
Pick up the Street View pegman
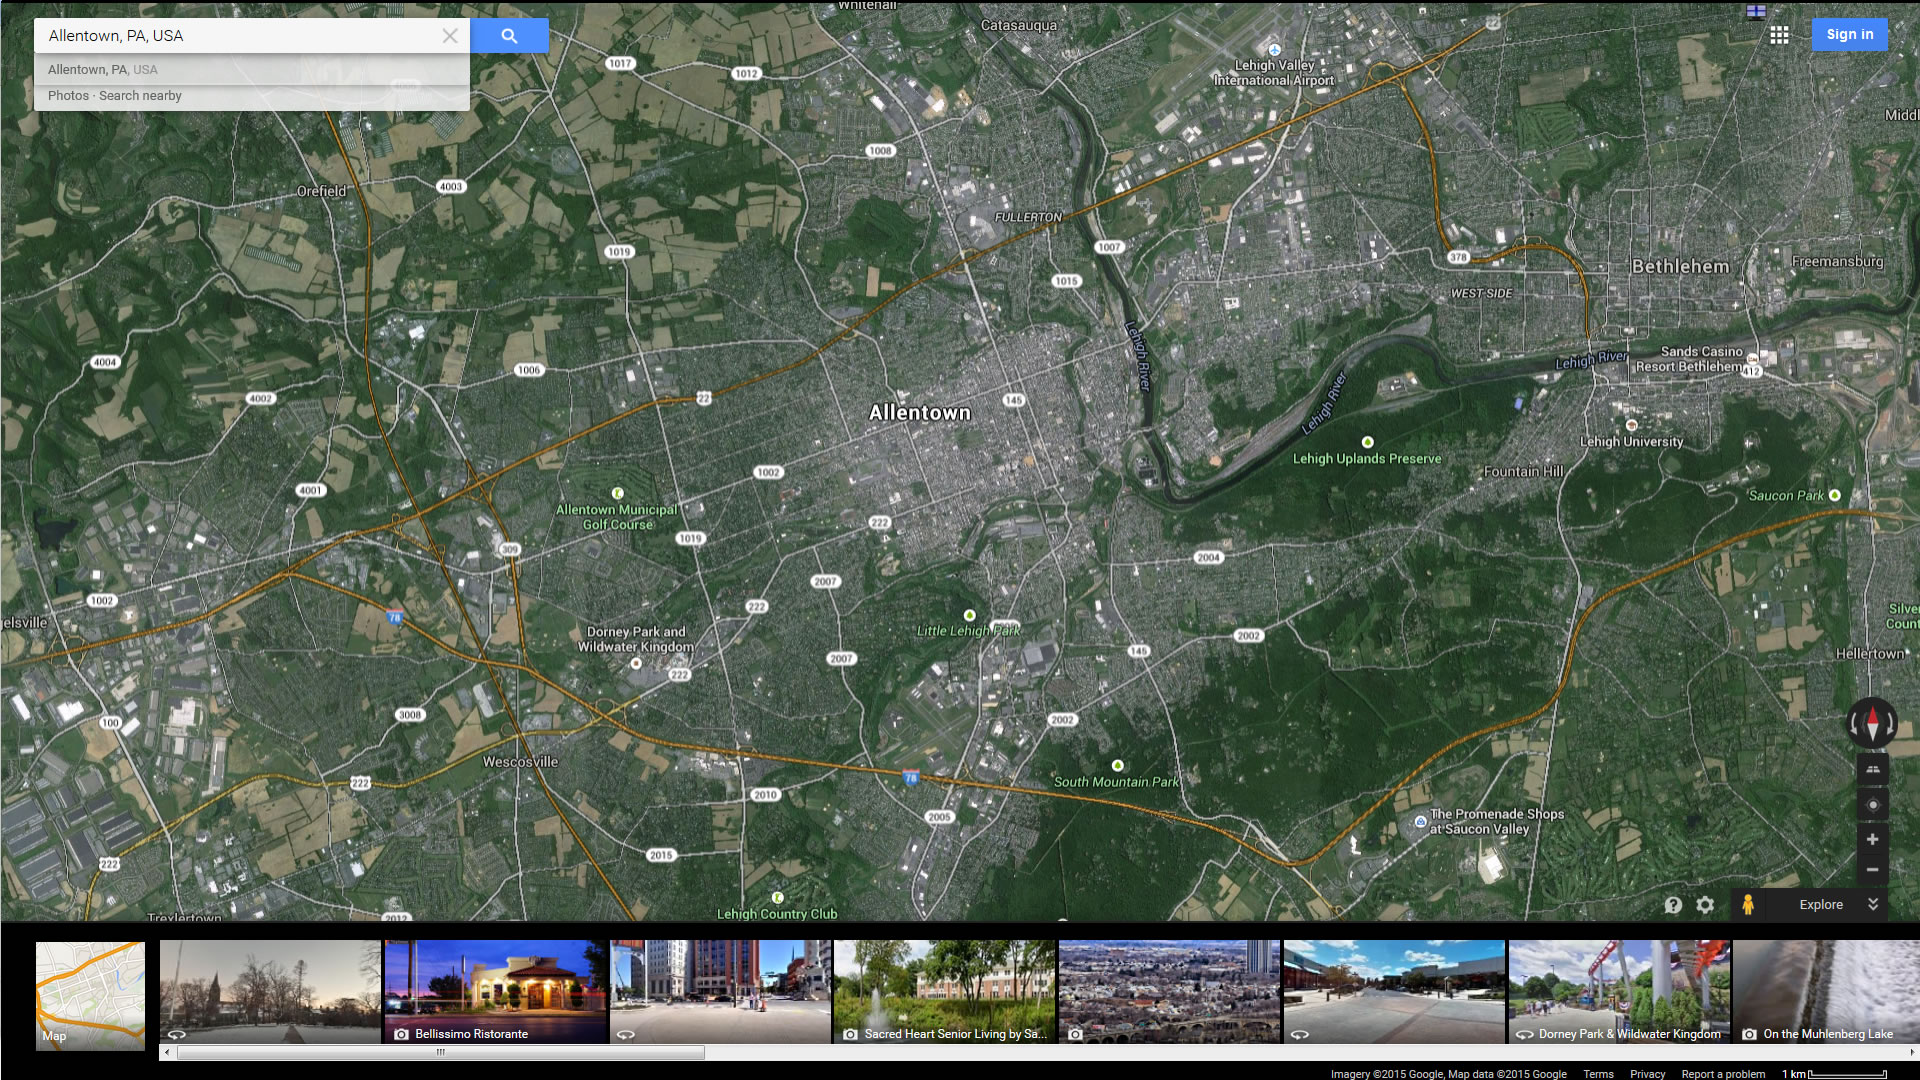point(1747,905)
